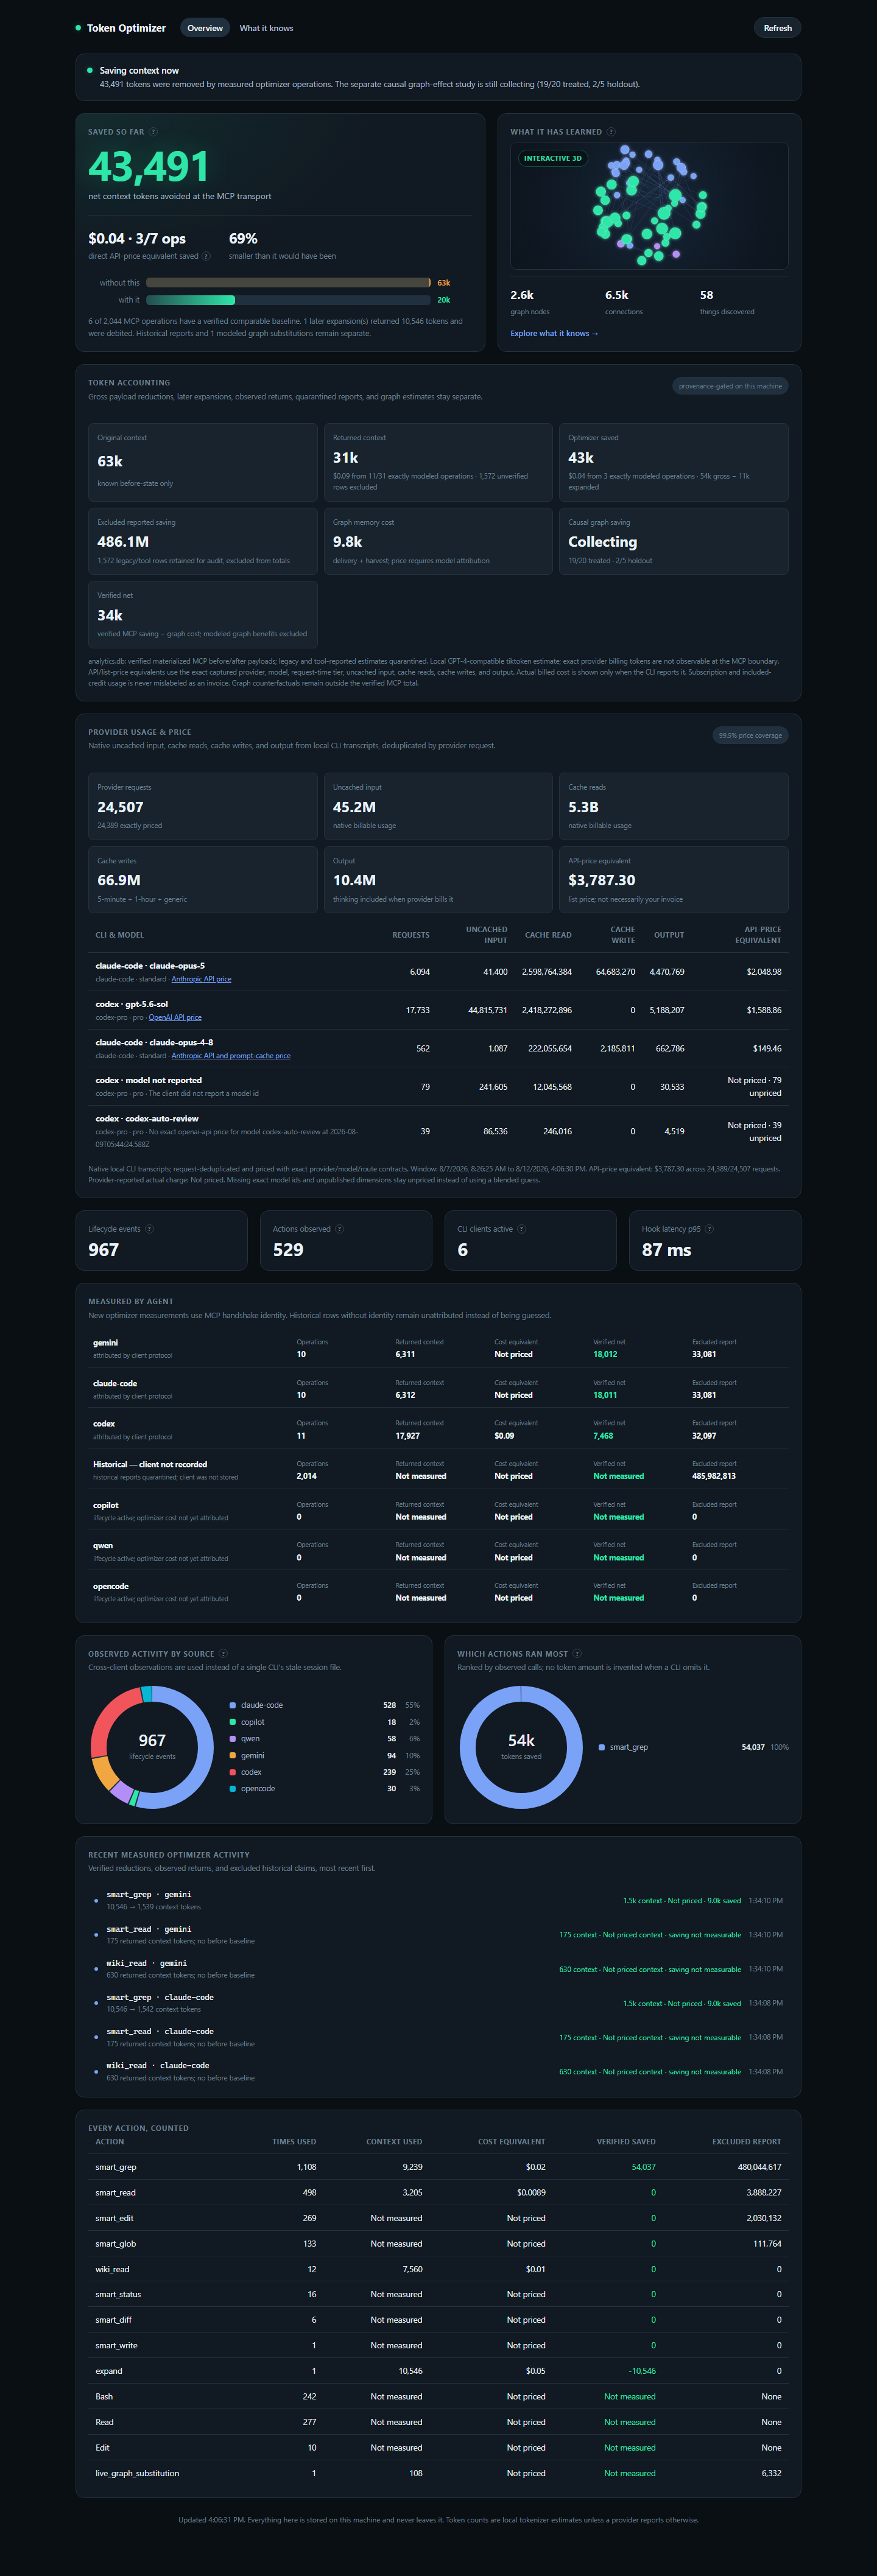Click the 3D knowledge graph preview
This screenshot has height=2576, width=877.
tap(649, 206)
